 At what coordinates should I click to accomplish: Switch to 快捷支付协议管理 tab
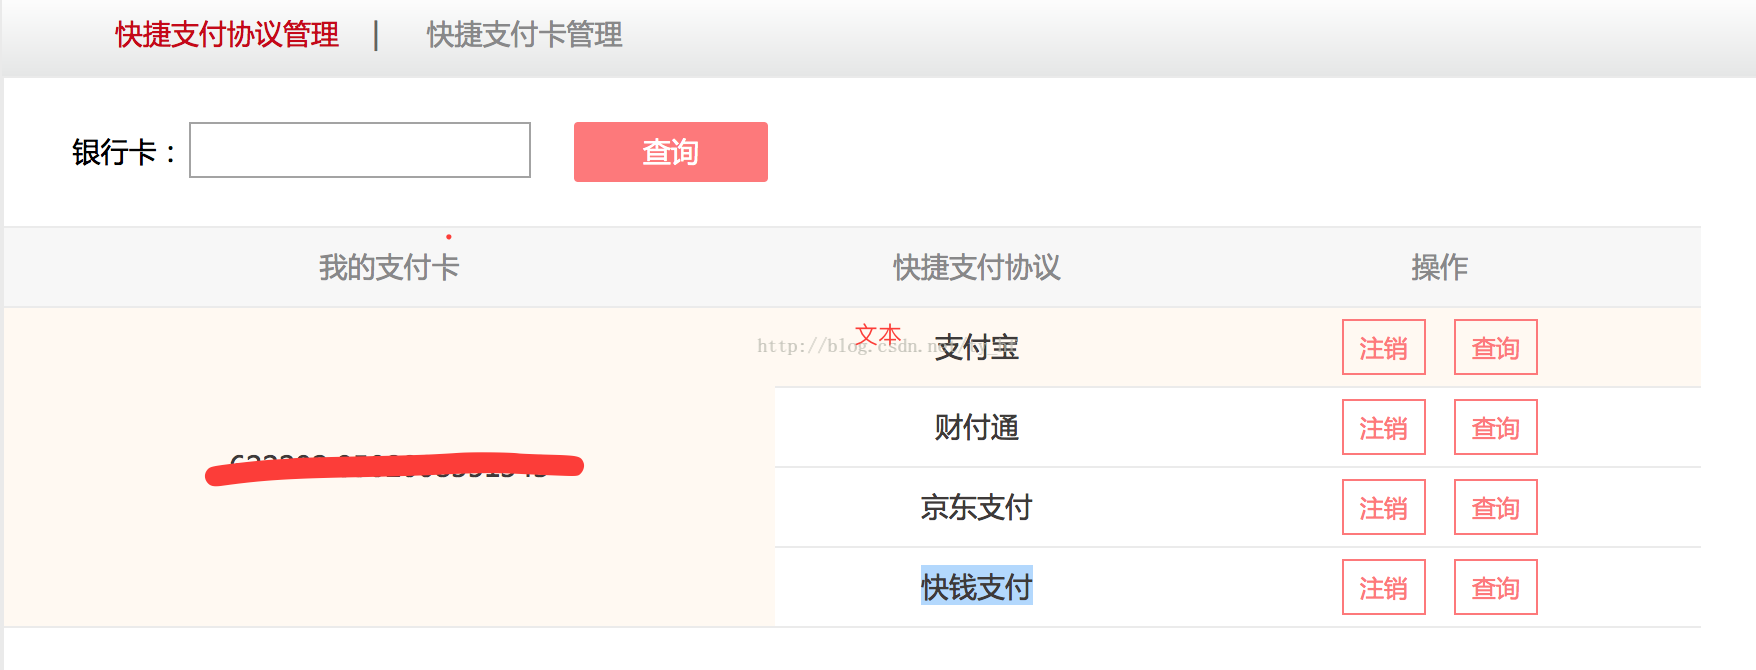tap(227, 35)
